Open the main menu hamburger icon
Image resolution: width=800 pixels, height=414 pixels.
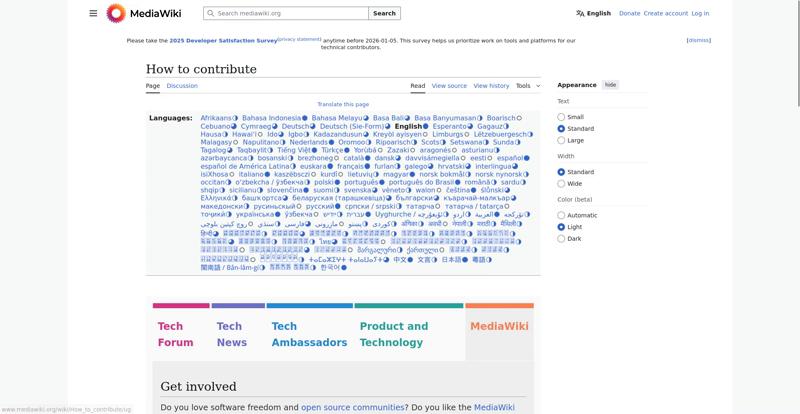93,13
